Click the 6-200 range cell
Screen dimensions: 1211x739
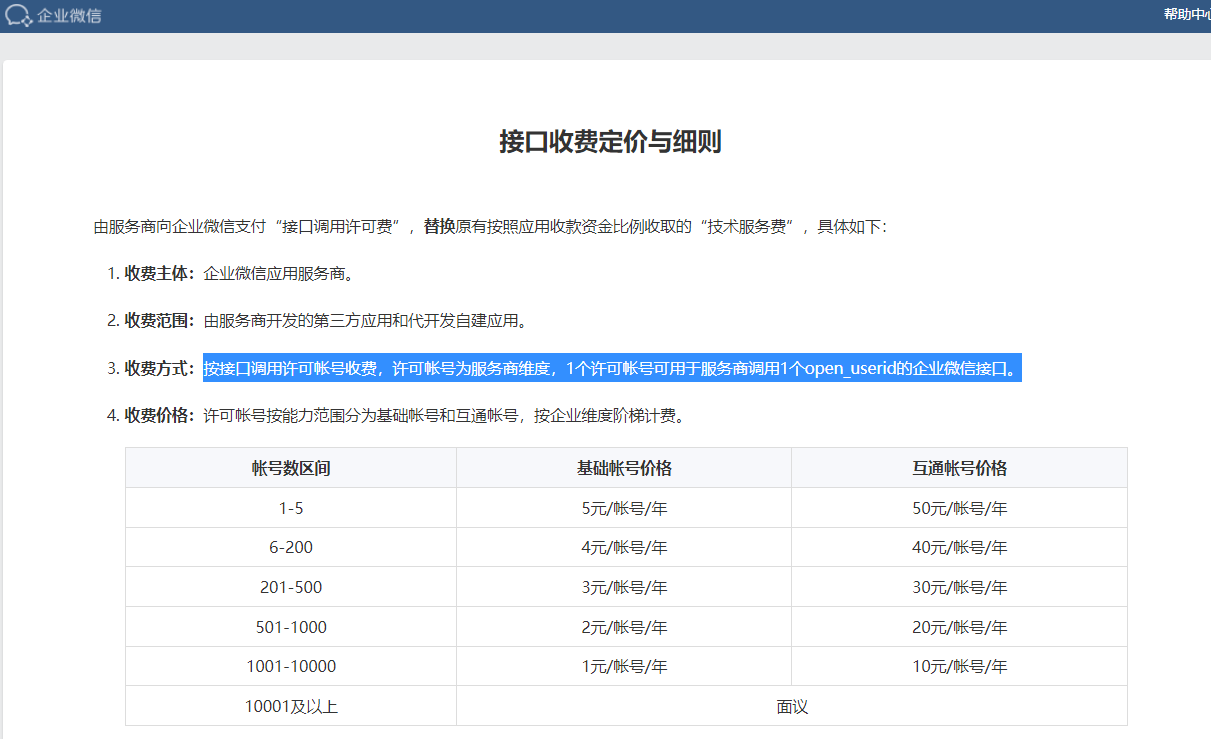click(x=291, y=548)
